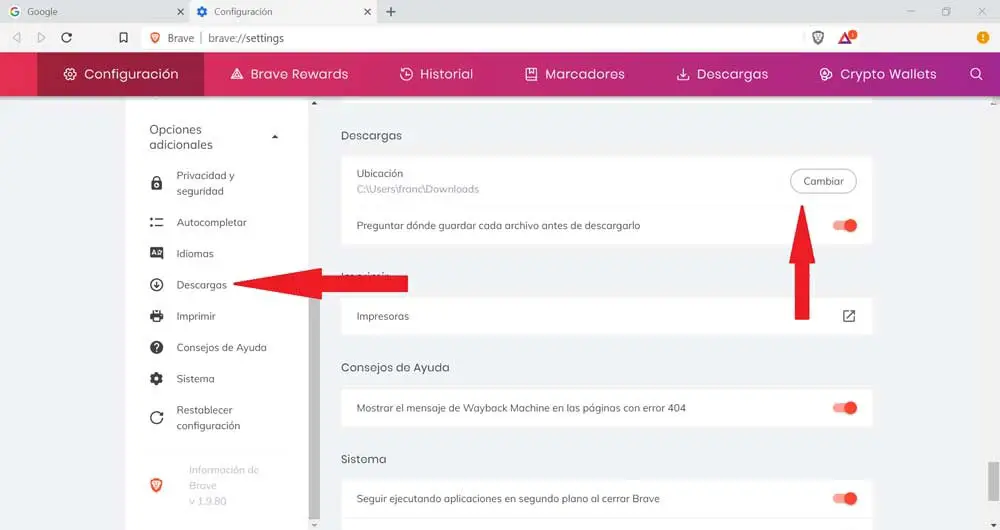Open Brave Rewards in settings header
Image resolution: width=1000 pixels, height=530 pixels.
(289, 74)
